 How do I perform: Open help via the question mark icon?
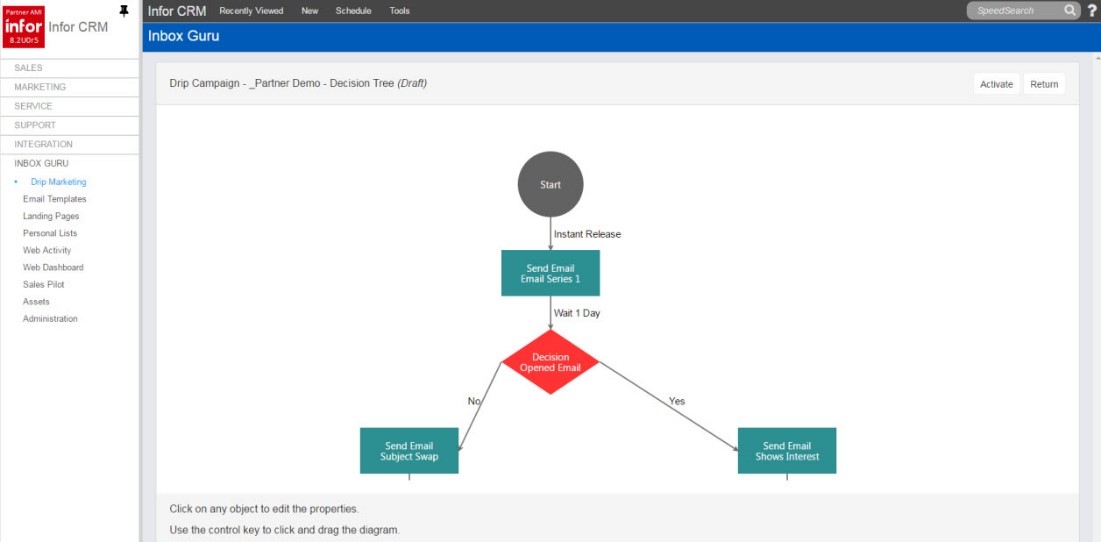point(1091,11)
